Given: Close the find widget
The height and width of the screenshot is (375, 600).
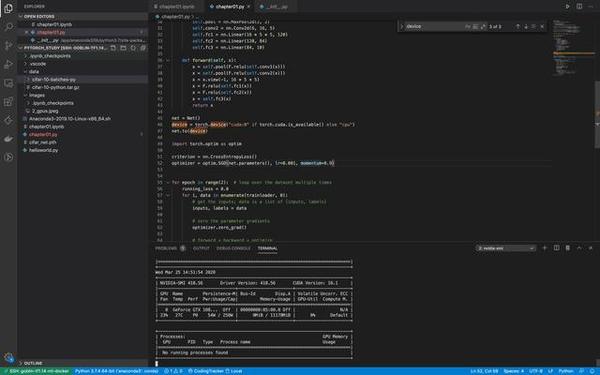Looking at the screenshot, I should click(542, 26).
